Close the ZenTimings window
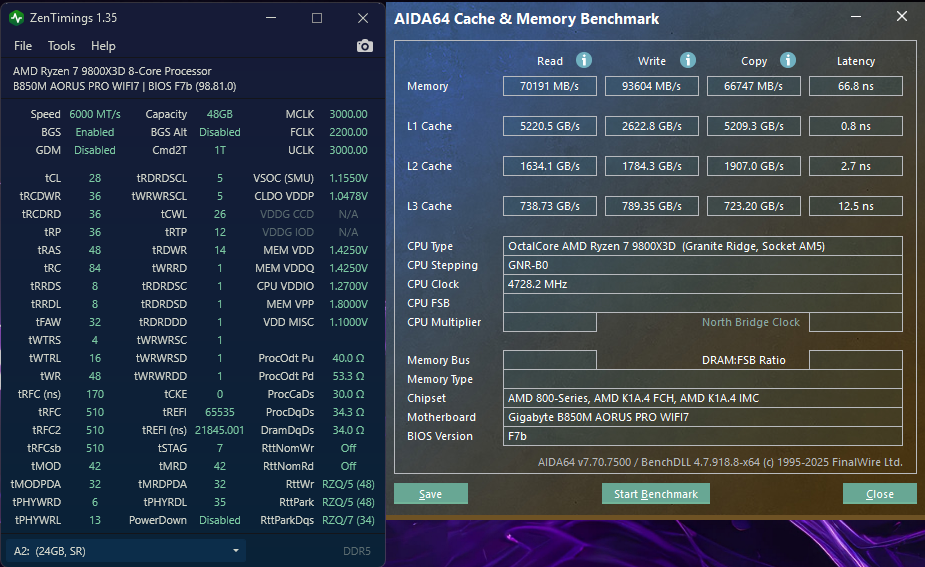The width and height of the screenshot is (925, 567). click(x=363, y=18)
